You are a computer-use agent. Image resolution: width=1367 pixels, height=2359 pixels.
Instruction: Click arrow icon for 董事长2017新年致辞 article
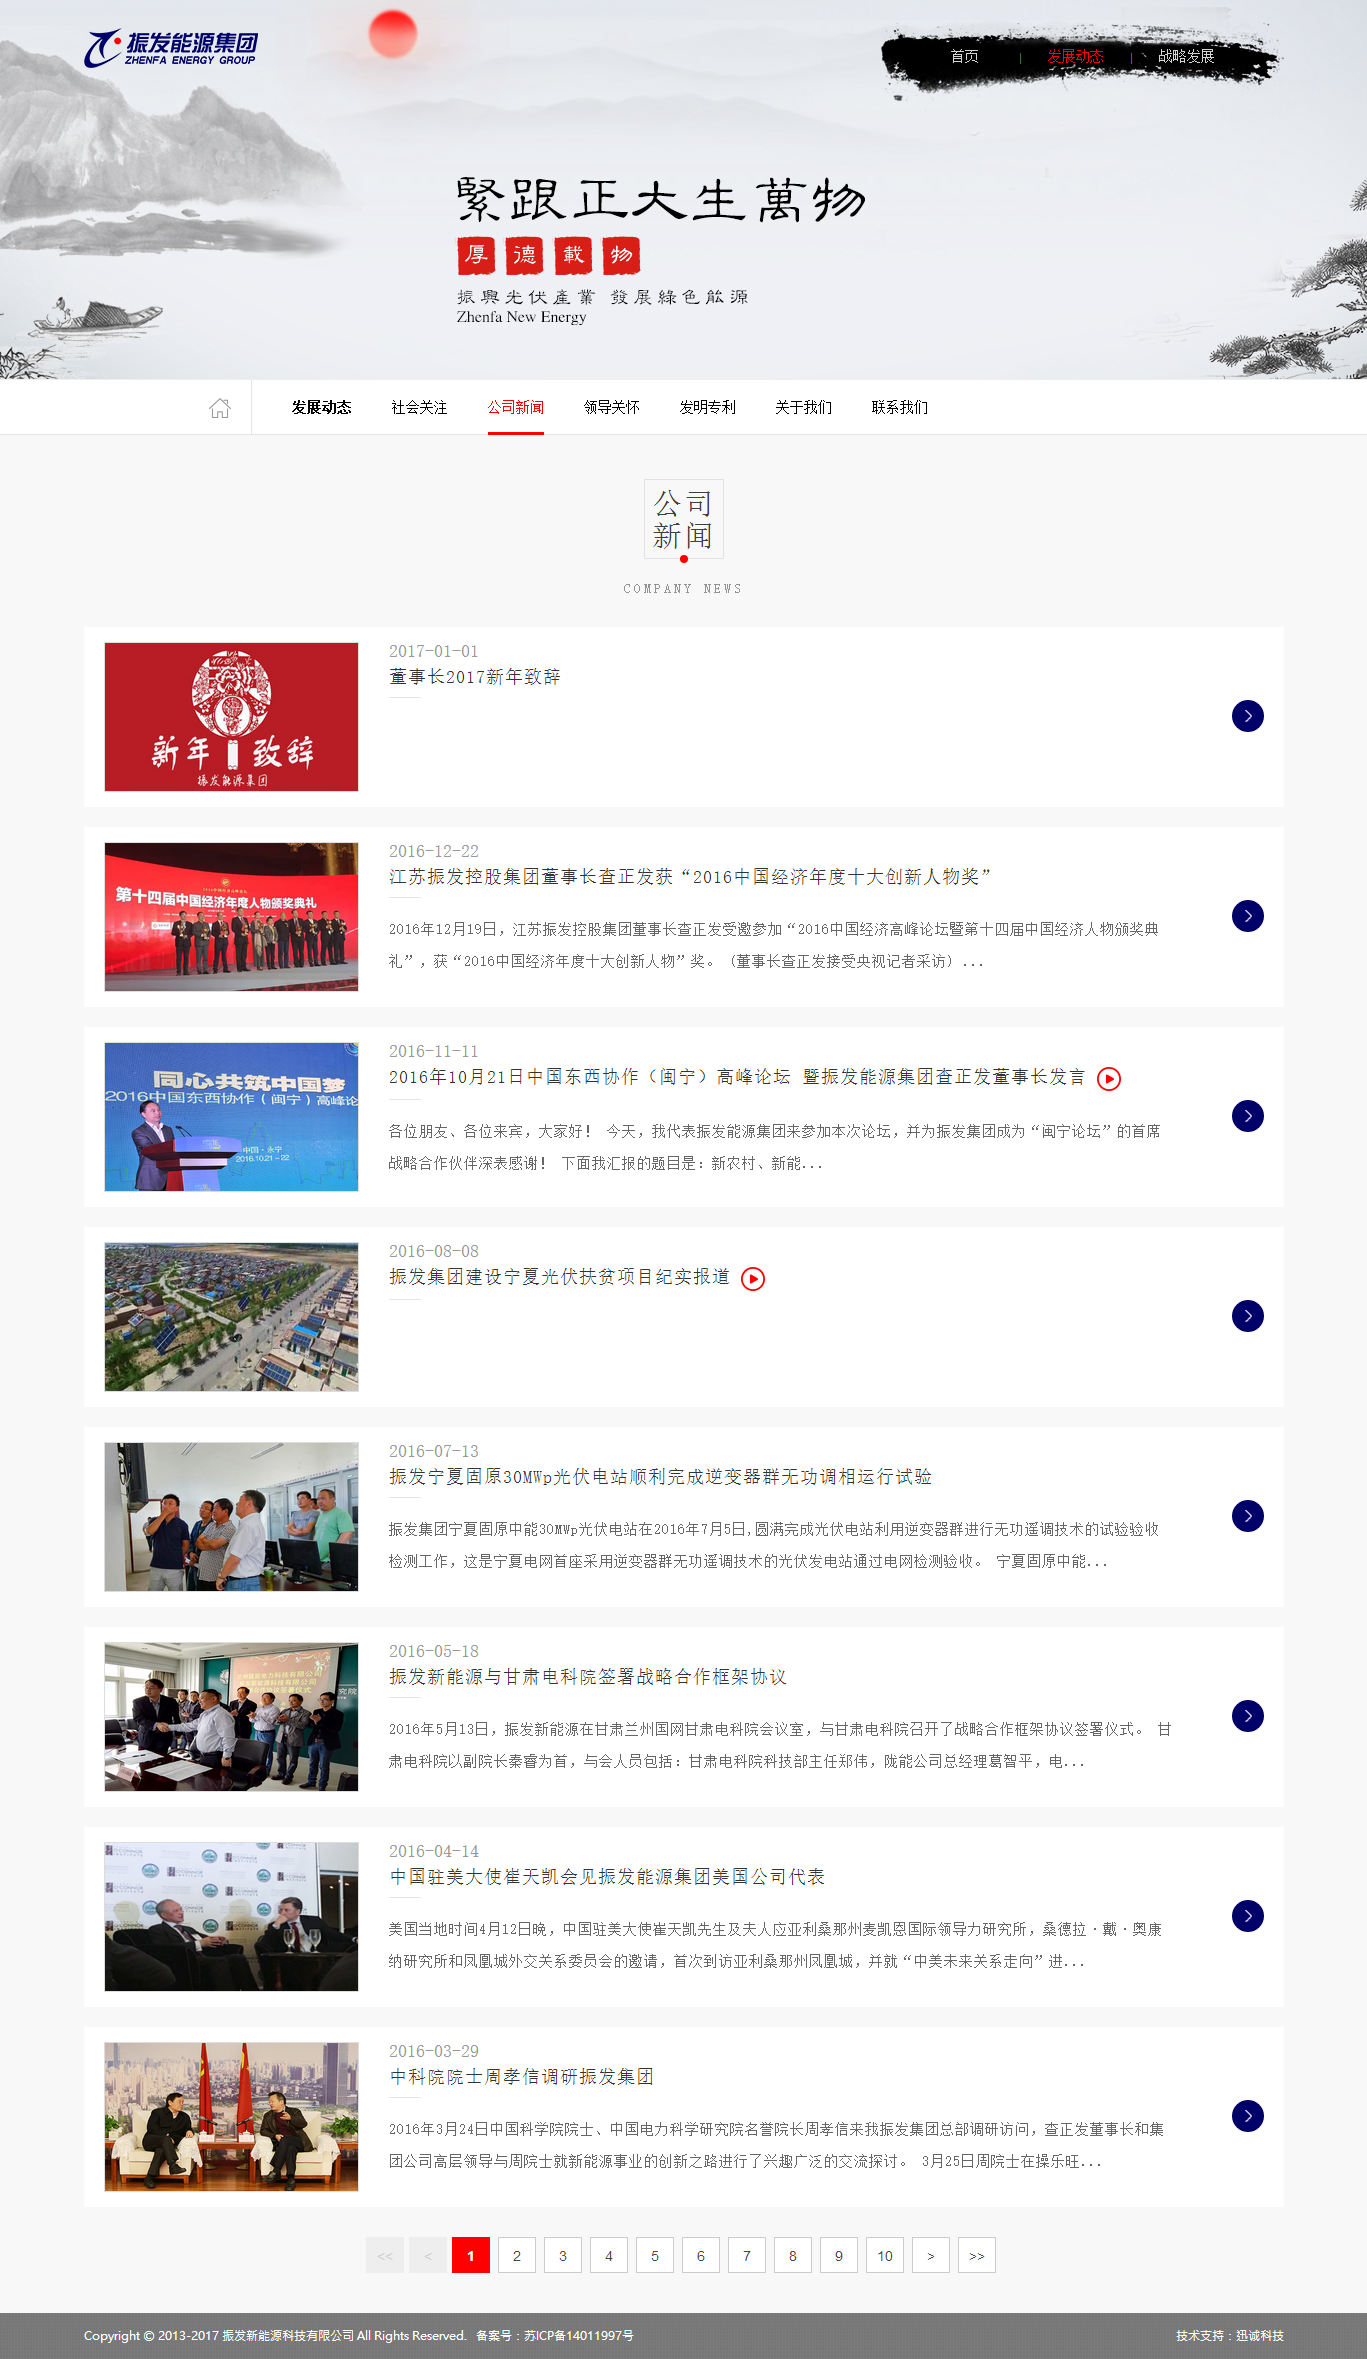pos(1247,716)
